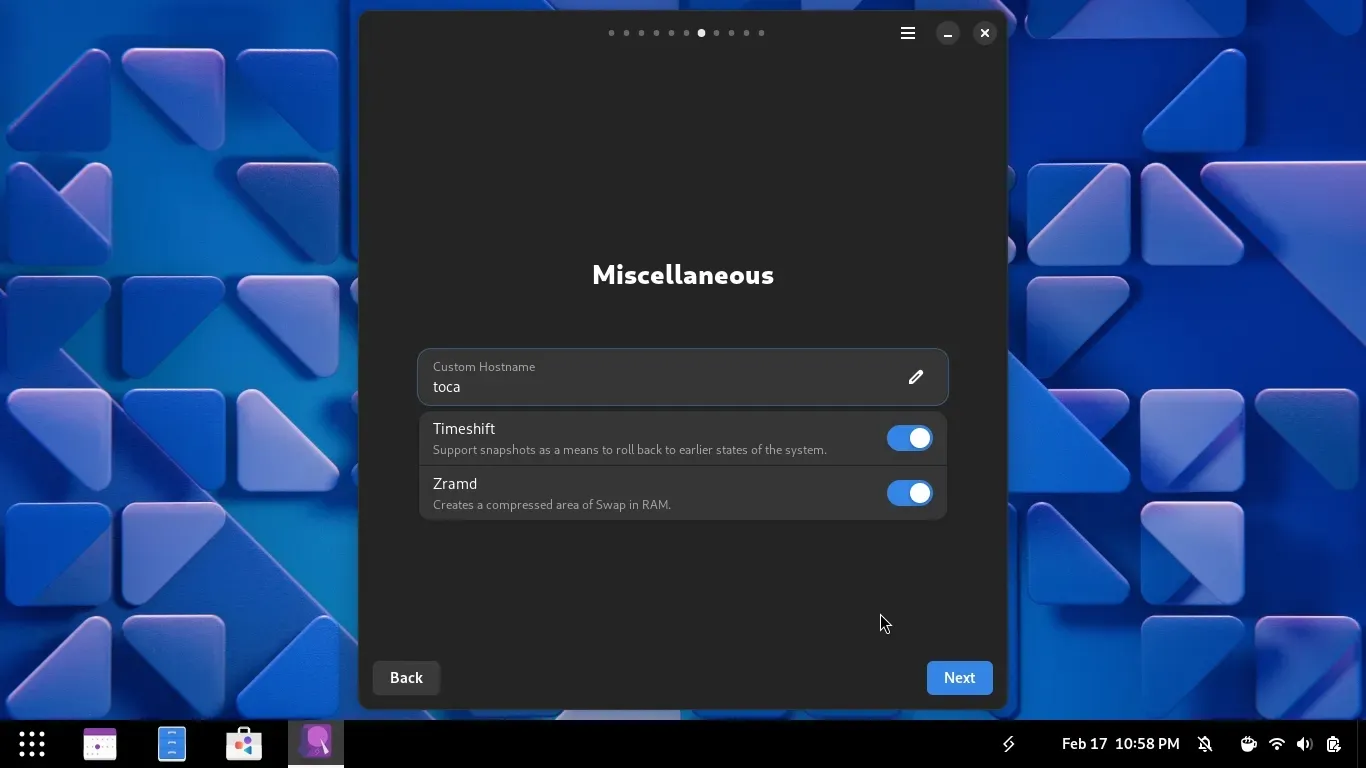
Task: Open the app grid from the taskbar
Action: 32,744
